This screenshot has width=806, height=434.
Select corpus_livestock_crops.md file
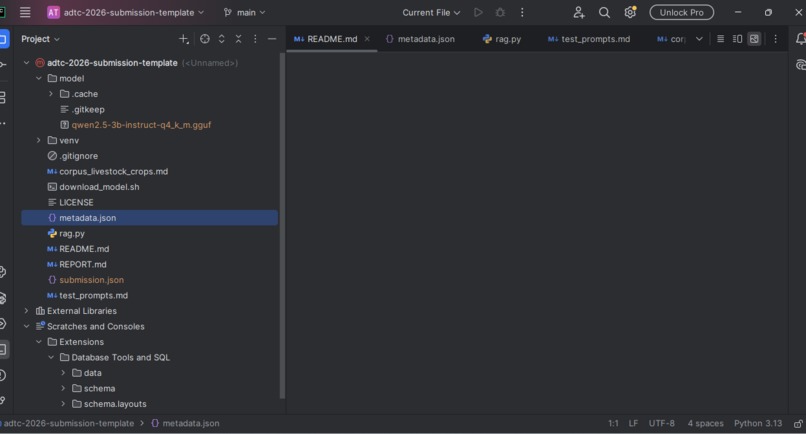[107, 171]
